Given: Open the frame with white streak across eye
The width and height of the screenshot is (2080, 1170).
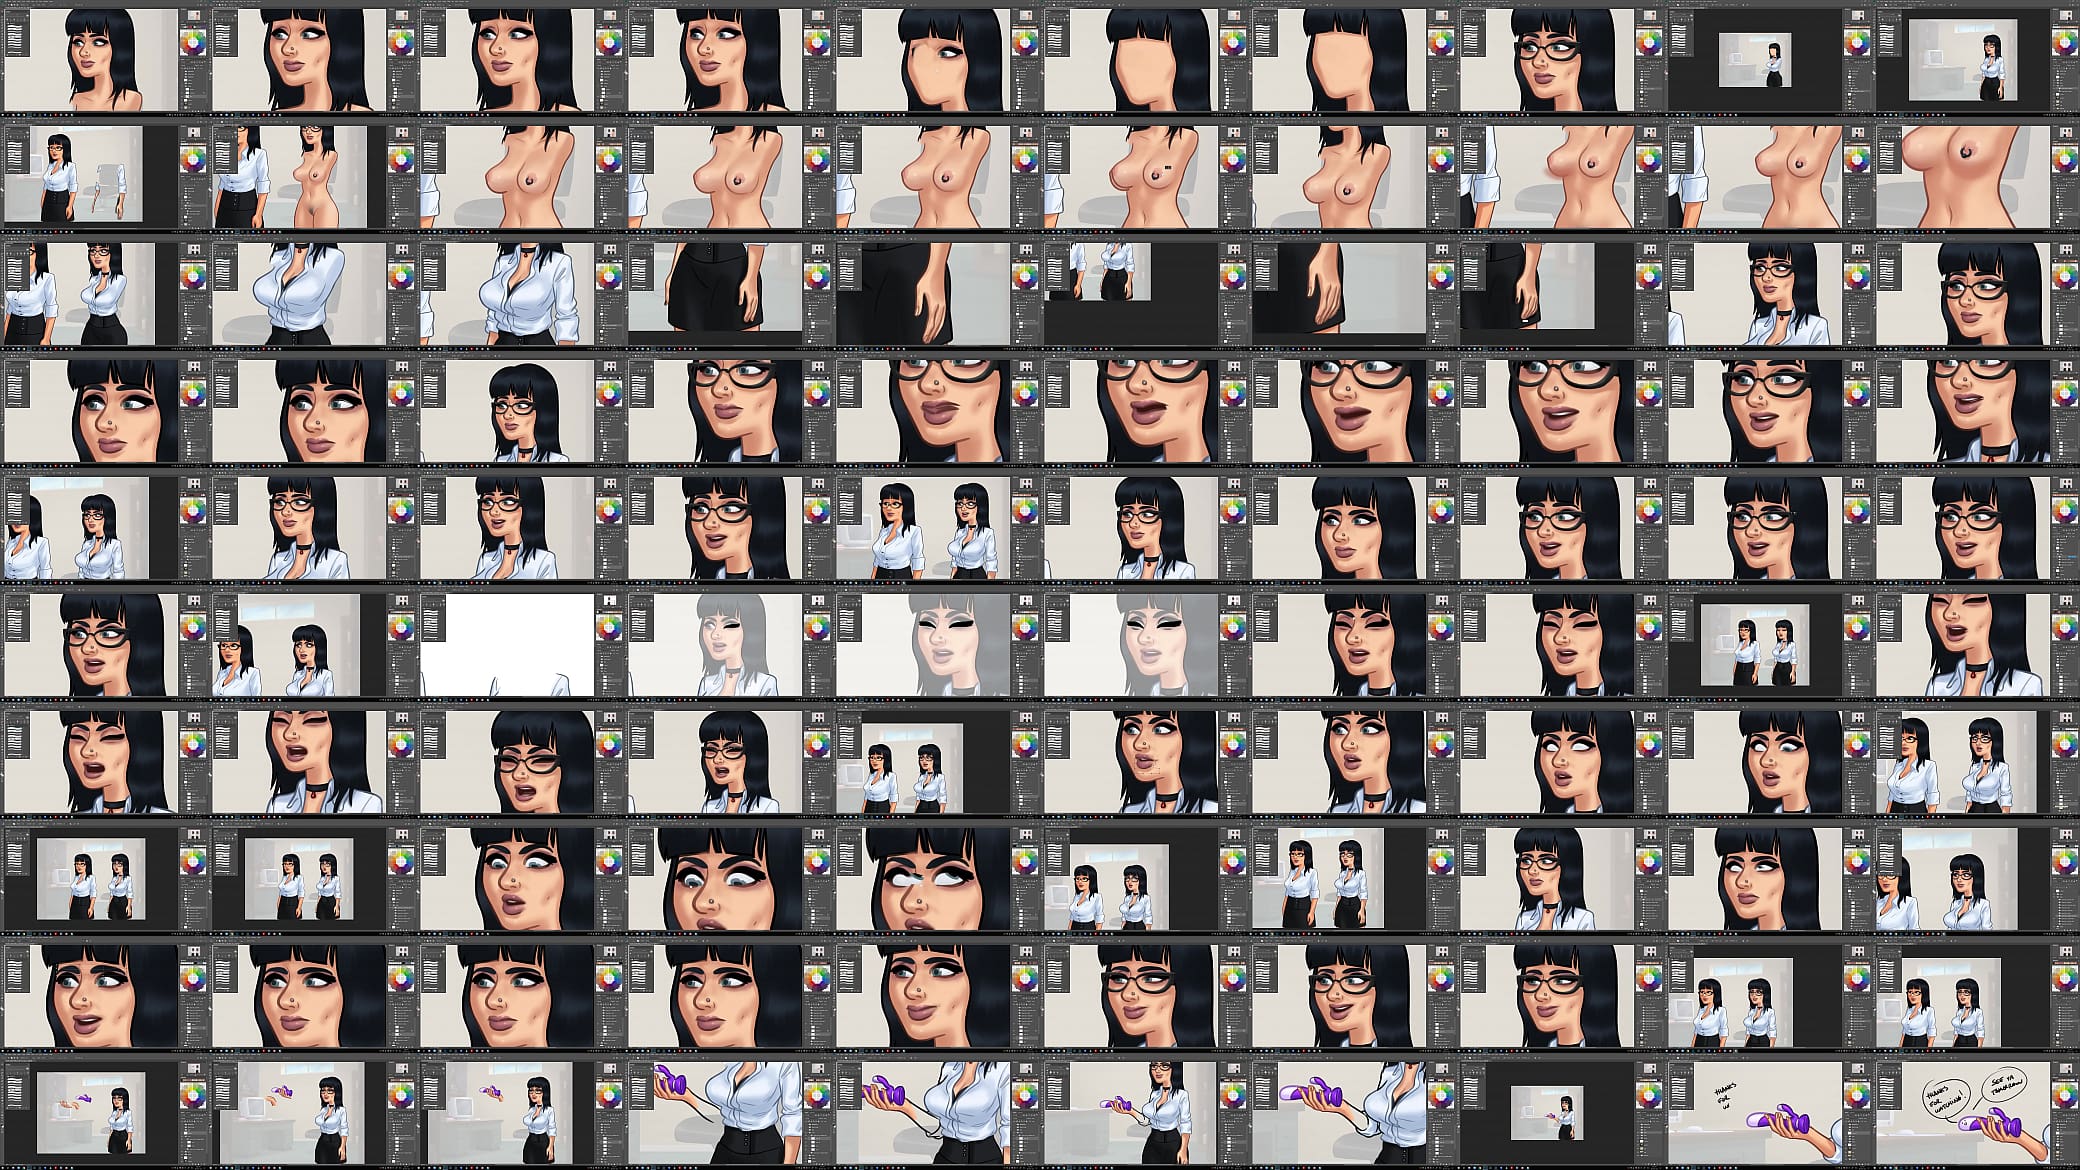Looking at the screenshot, I should [936, 878].
